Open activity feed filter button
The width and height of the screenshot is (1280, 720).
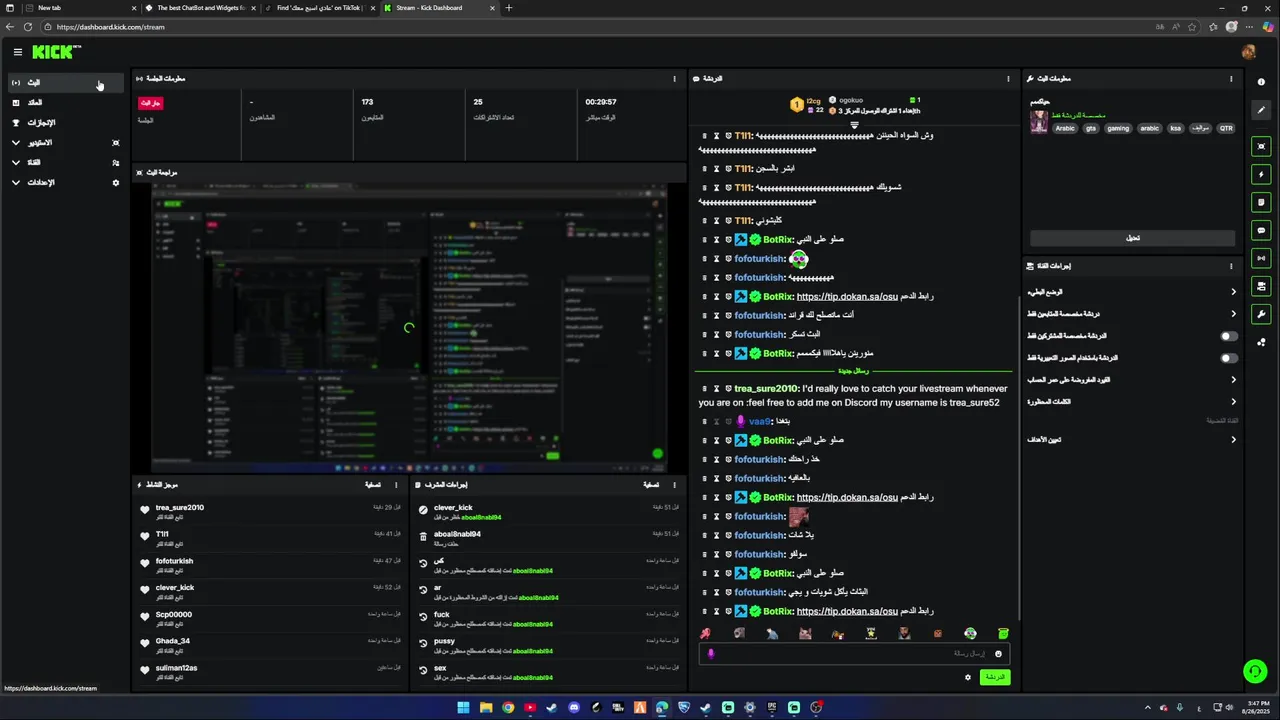point(372,485)
